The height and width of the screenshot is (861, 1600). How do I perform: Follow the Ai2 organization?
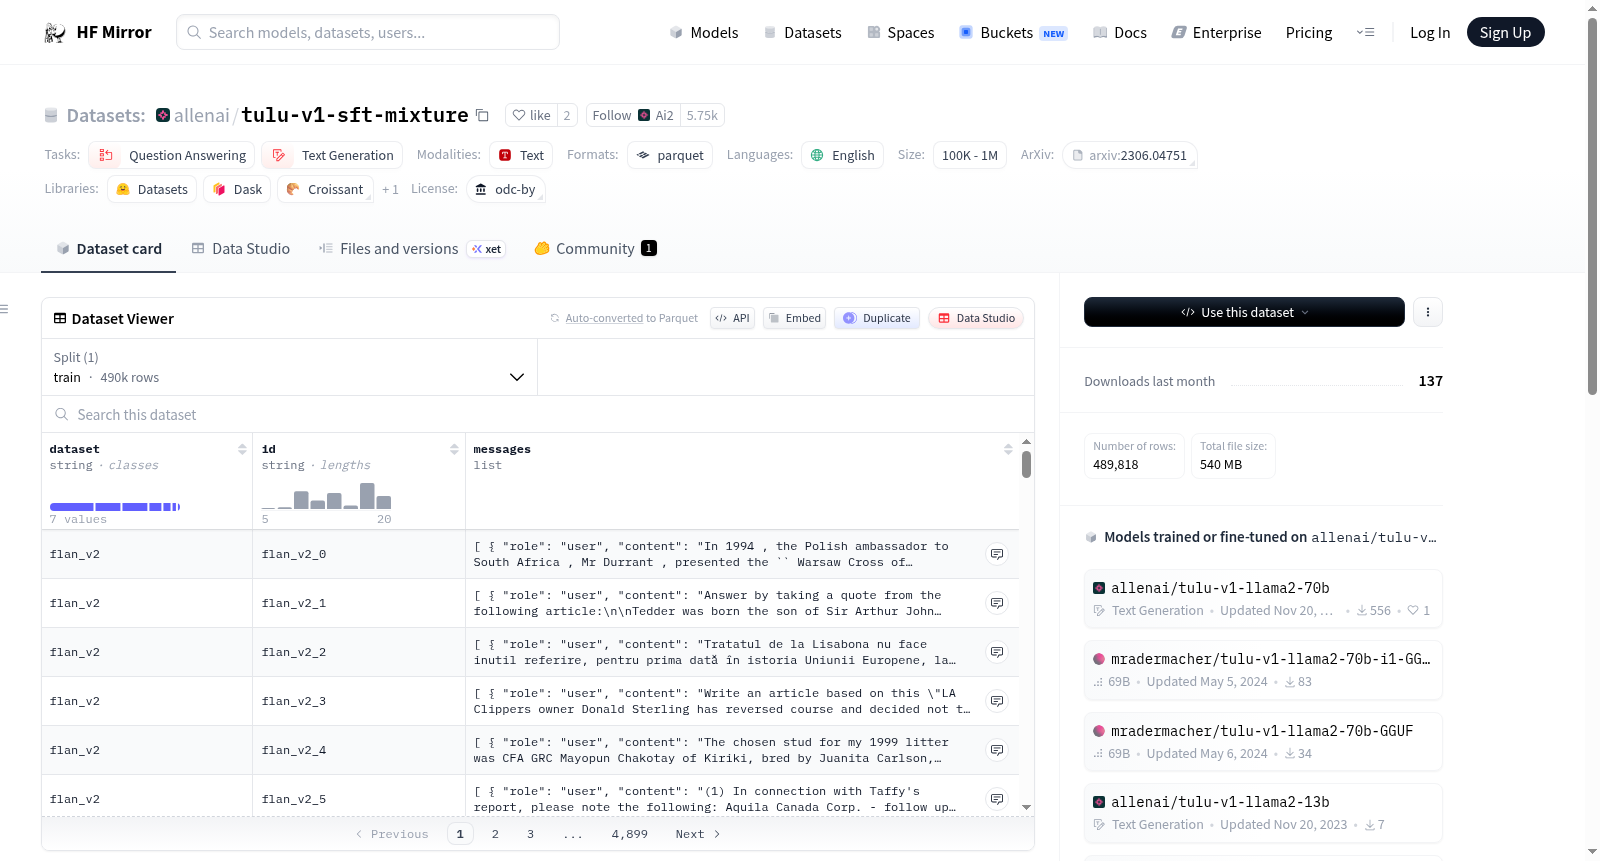pos(633,115)
